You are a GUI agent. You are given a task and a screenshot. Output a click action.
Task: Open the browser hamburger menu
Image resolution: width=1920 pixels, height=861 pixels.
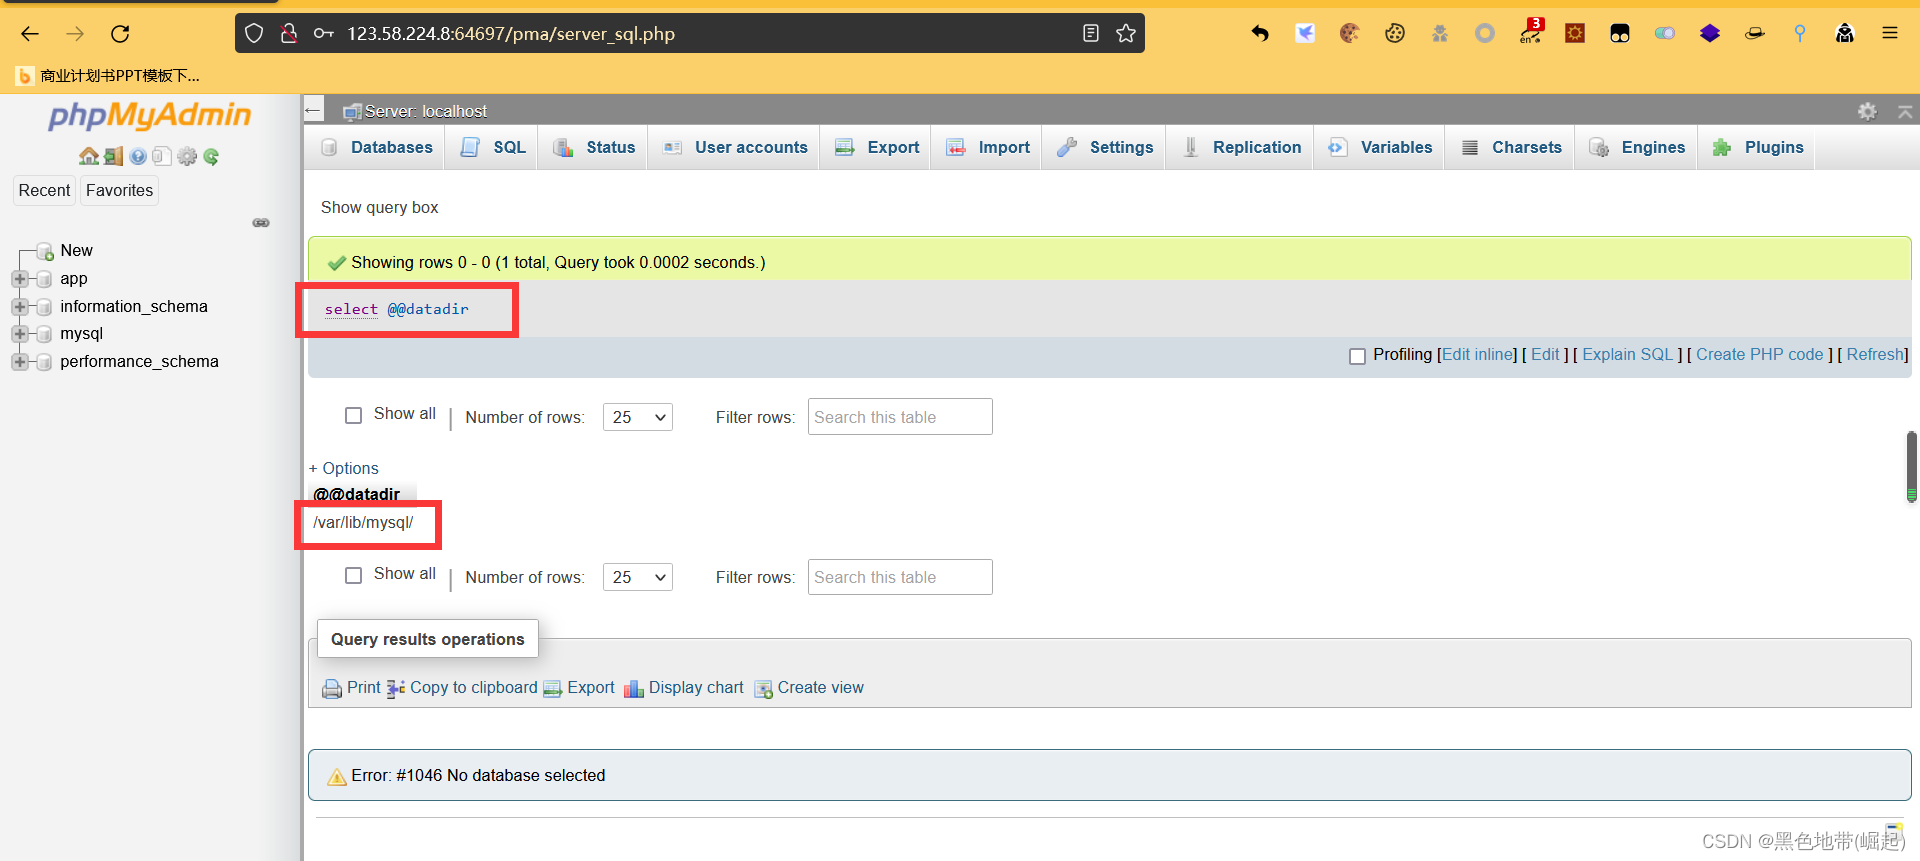[1890, 33]
